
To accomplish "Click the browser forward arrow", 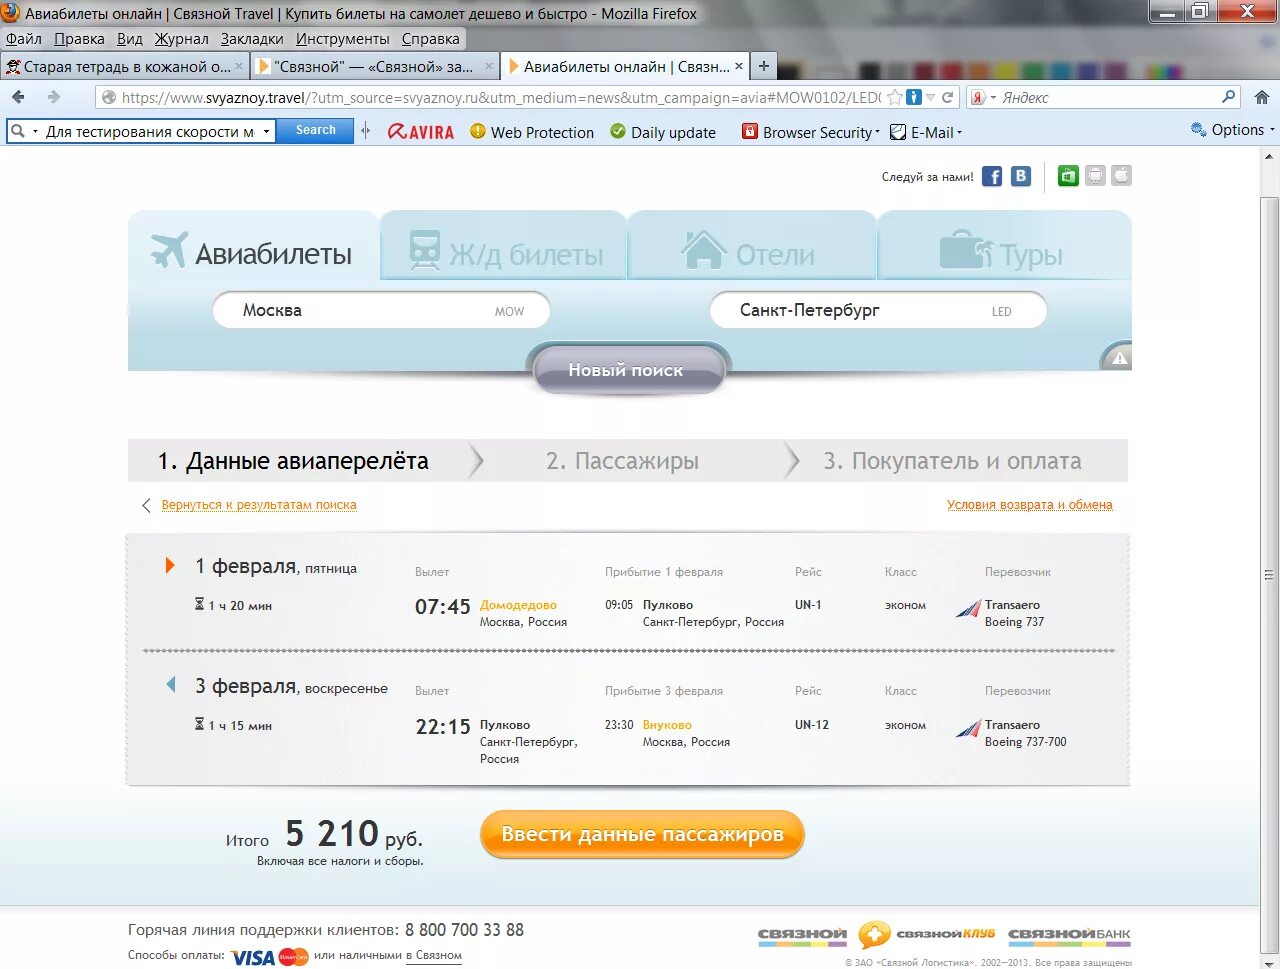I will tap(54, 97).
